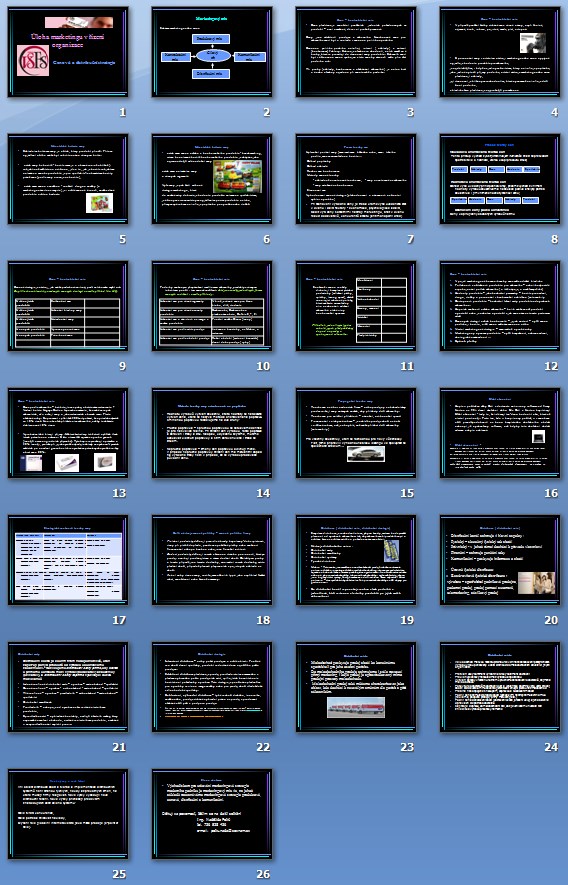This screenshot has width=568, height=885.
Task: Select slide 9 containing a five-row table
Action: (x=68, y=306)
